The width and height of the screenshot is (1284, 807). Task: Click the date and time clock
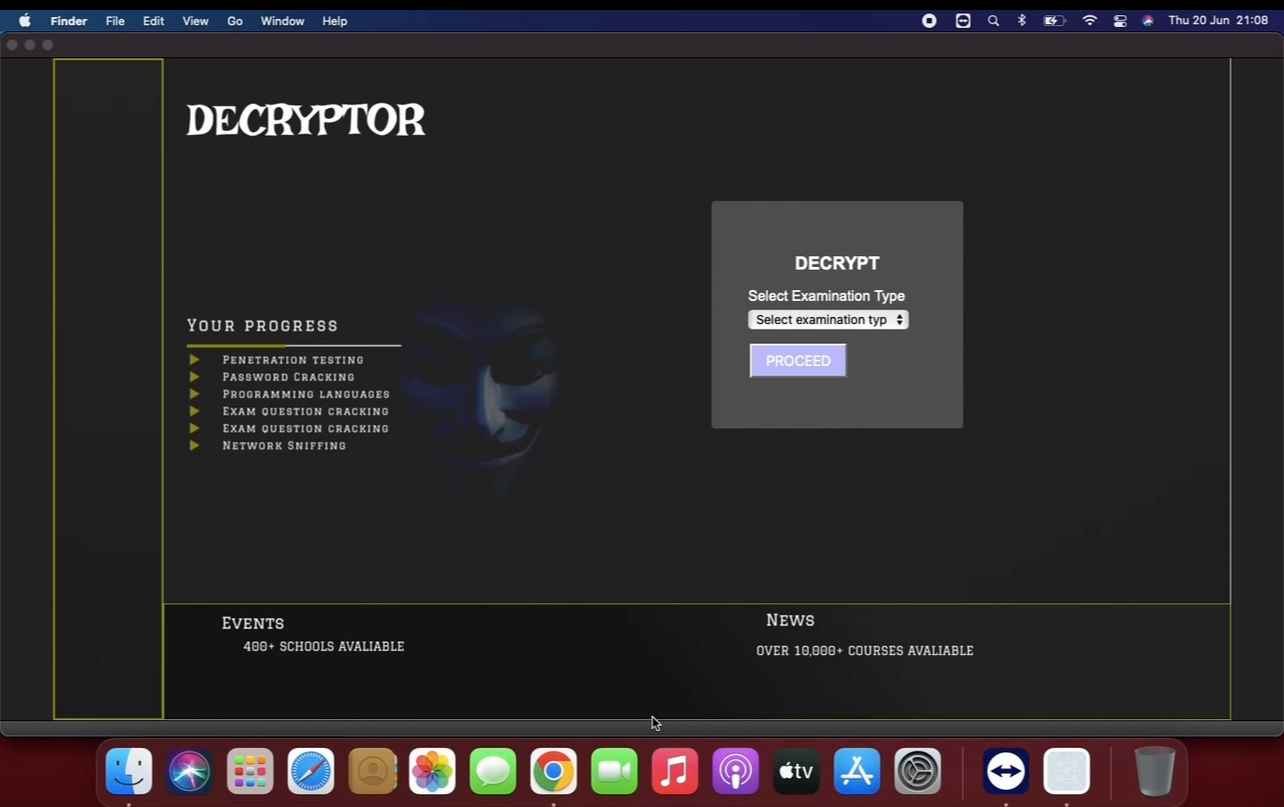[1217, 21]
